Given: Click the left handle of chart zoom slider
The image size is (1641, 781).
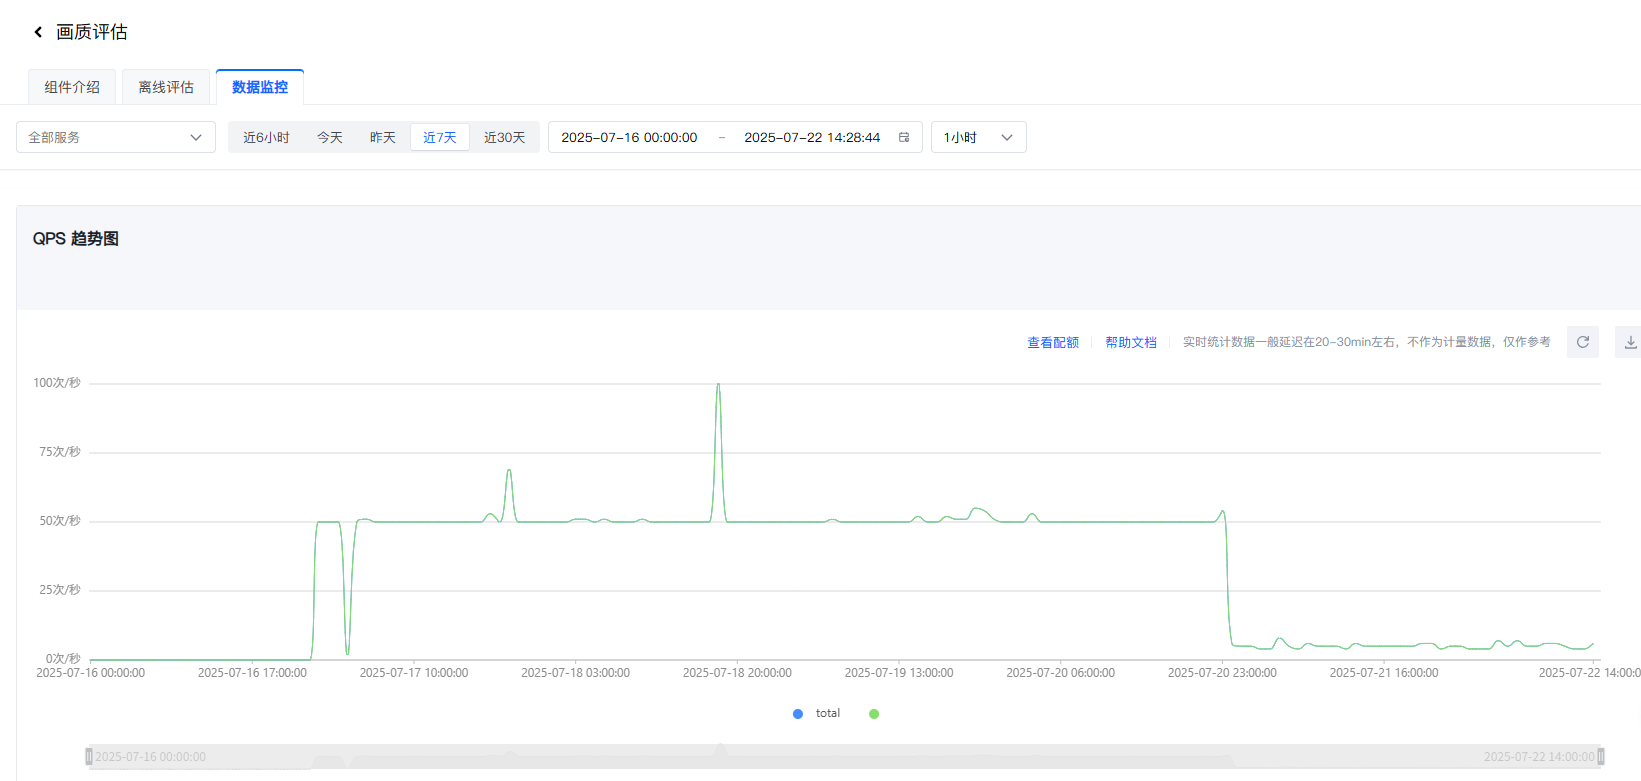Looking at the screenshot, I should (x=89, y=757).
